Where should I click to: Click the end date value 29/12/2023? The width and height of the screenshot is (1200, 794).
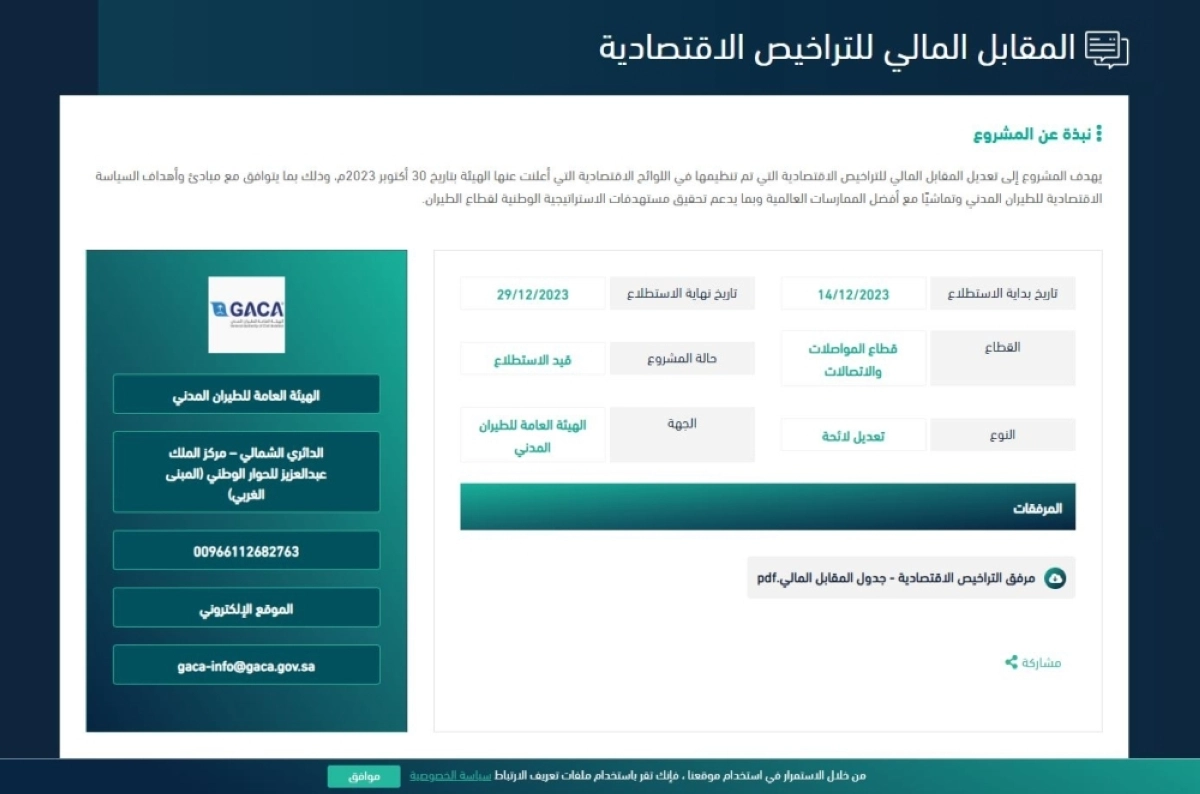531,293
